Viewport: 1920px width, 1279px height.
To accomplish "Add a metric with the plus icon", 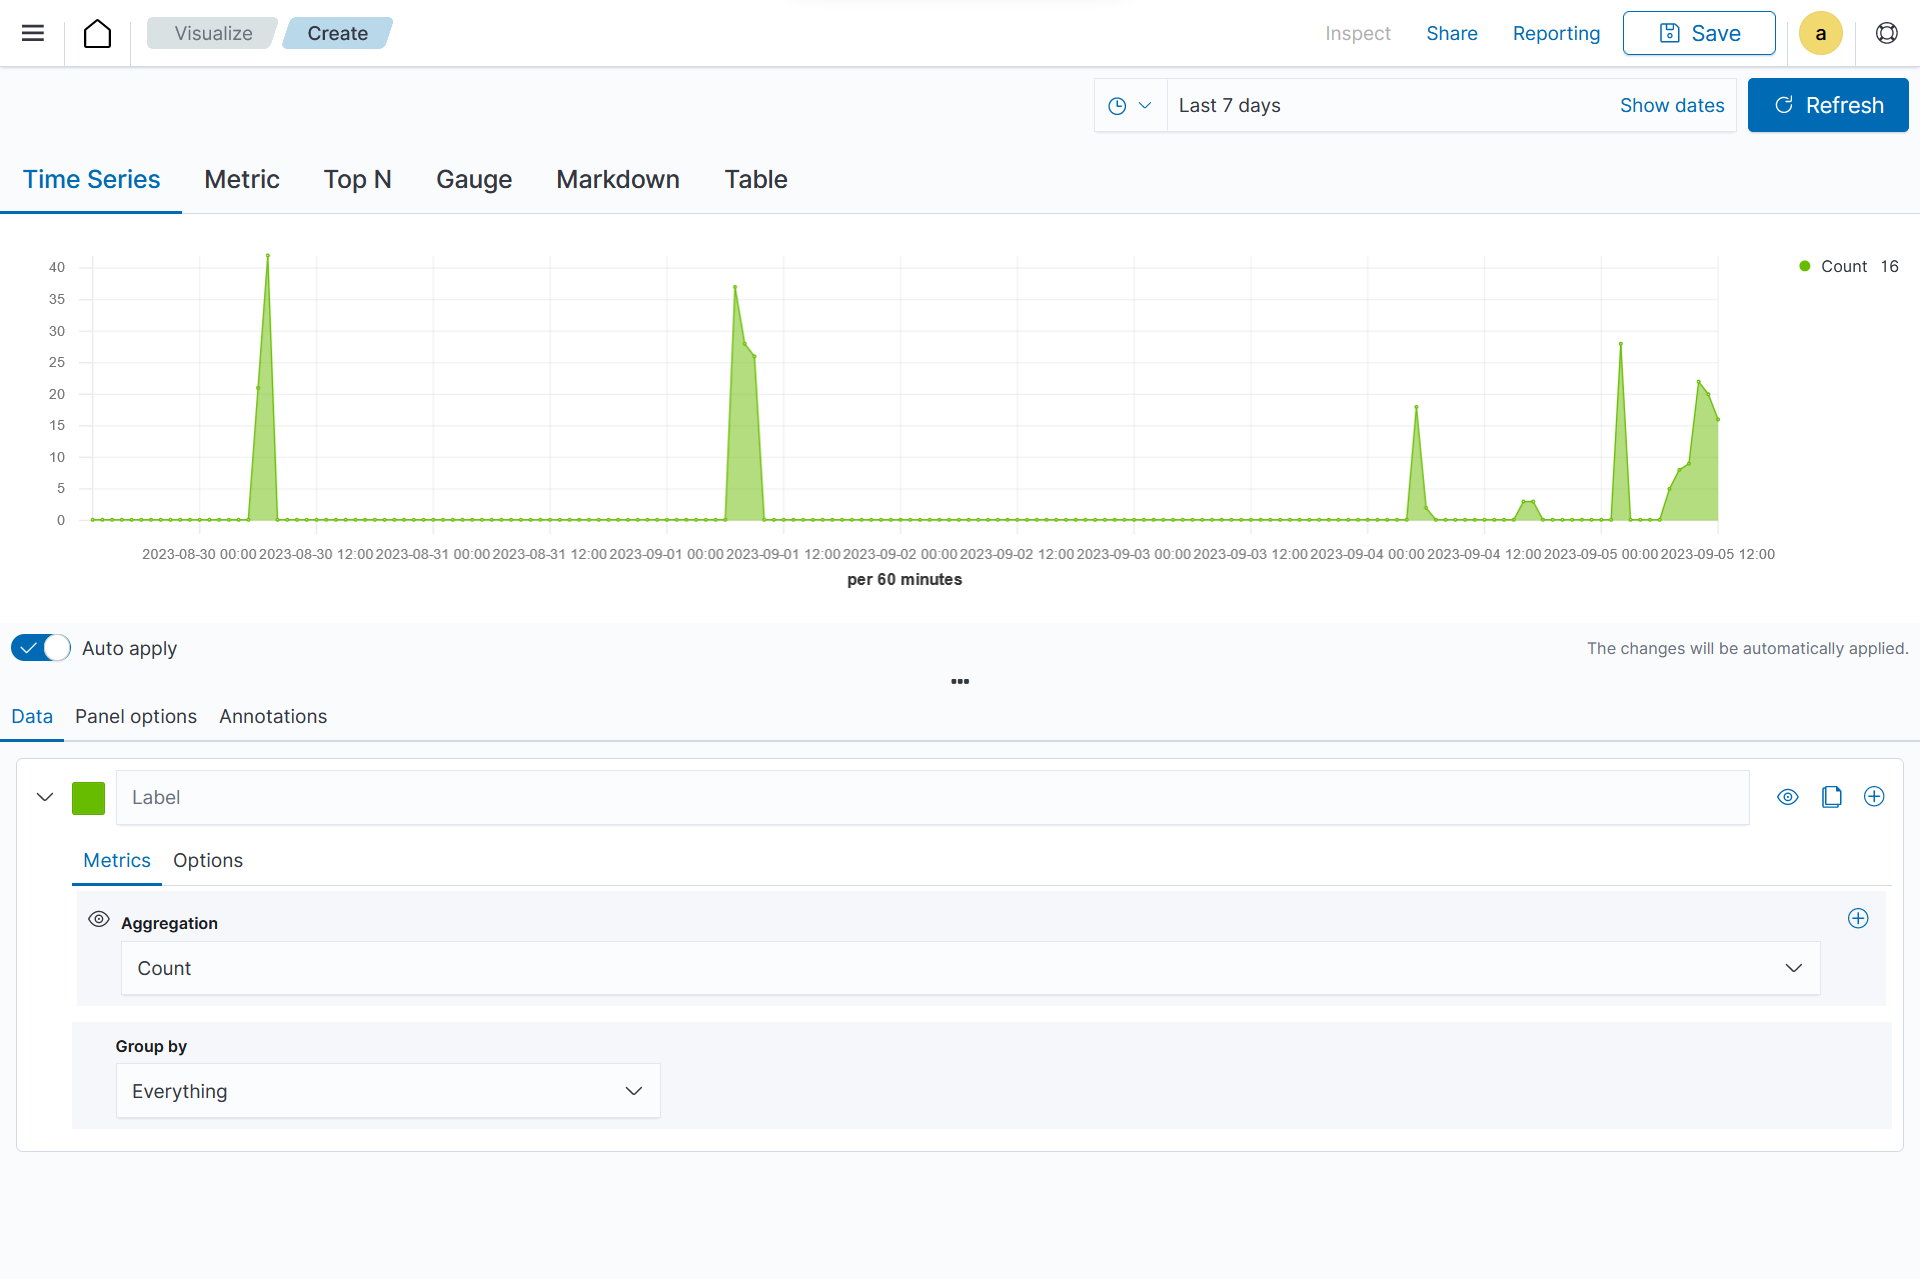I will (x=1858, y=918).
